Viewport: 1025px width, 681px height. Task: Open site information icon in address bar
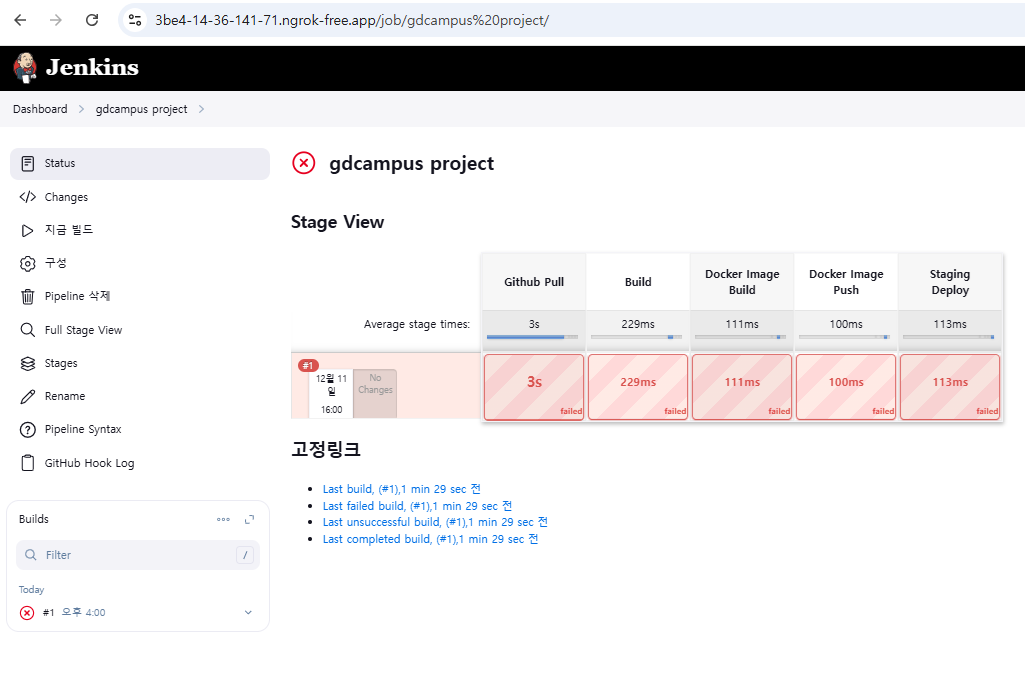(135, 20)
